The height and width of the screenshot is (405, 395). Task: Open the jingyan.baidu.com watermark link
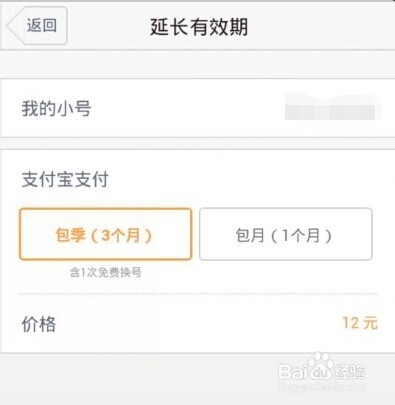click(322, 387)
